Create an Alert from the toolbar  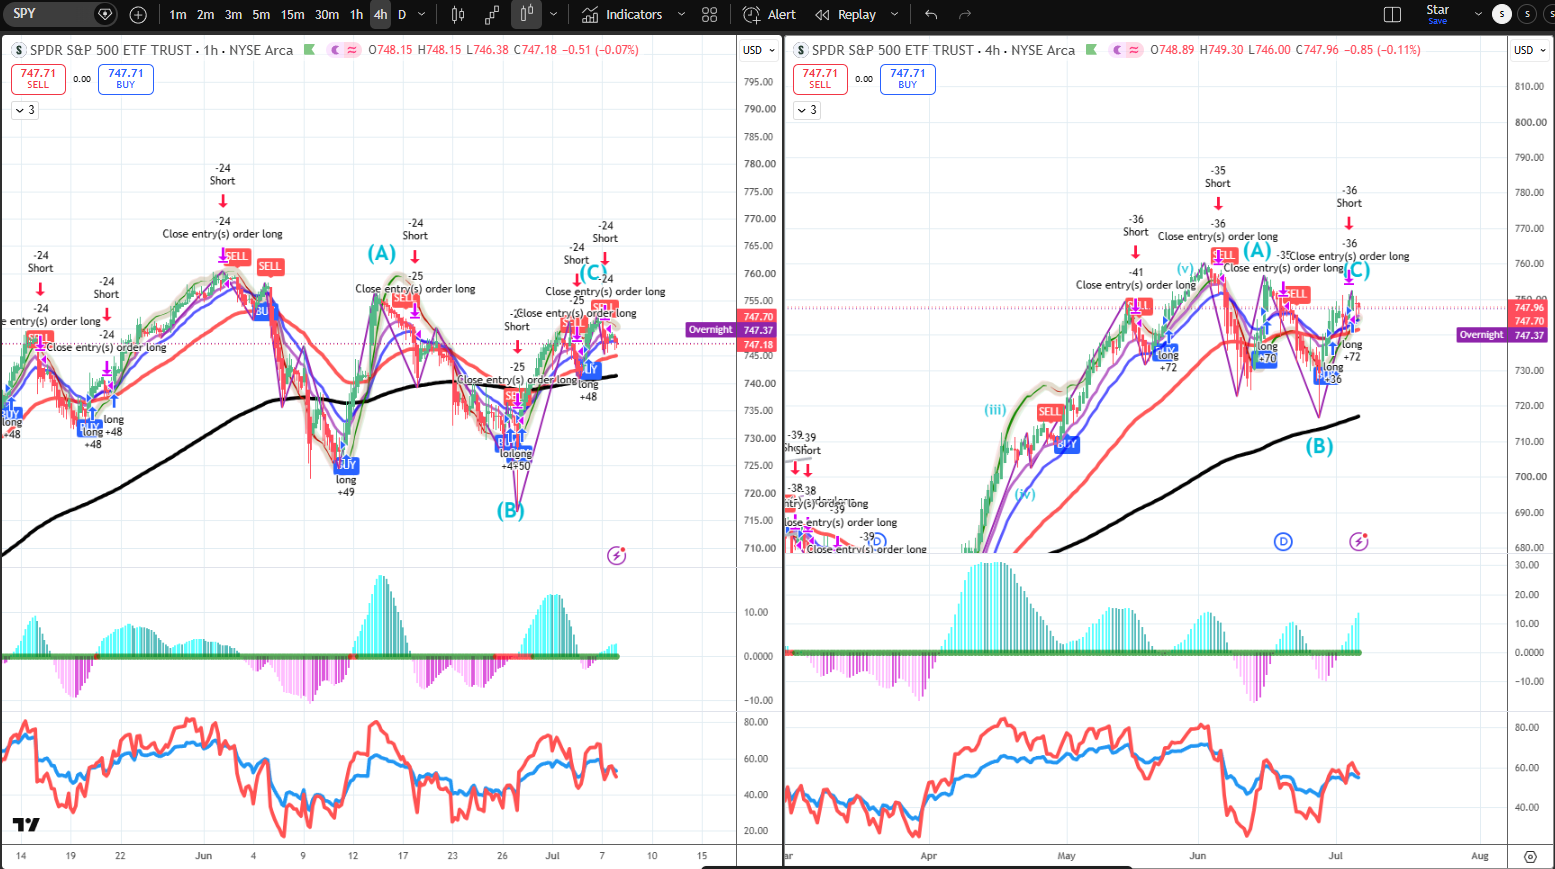pos(770,14)
